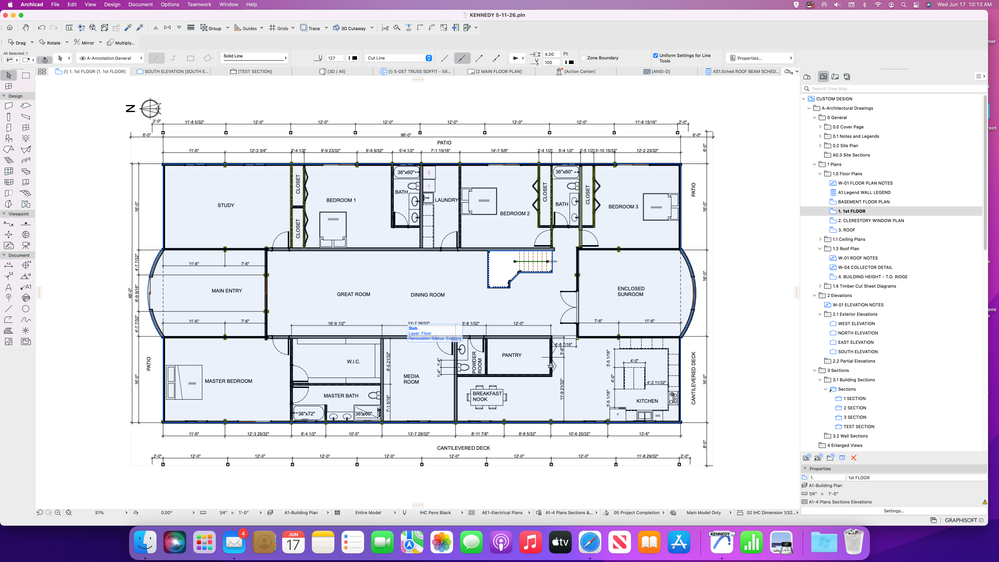
Task: Click the pan hand tool icon
Action: point(25,27)
